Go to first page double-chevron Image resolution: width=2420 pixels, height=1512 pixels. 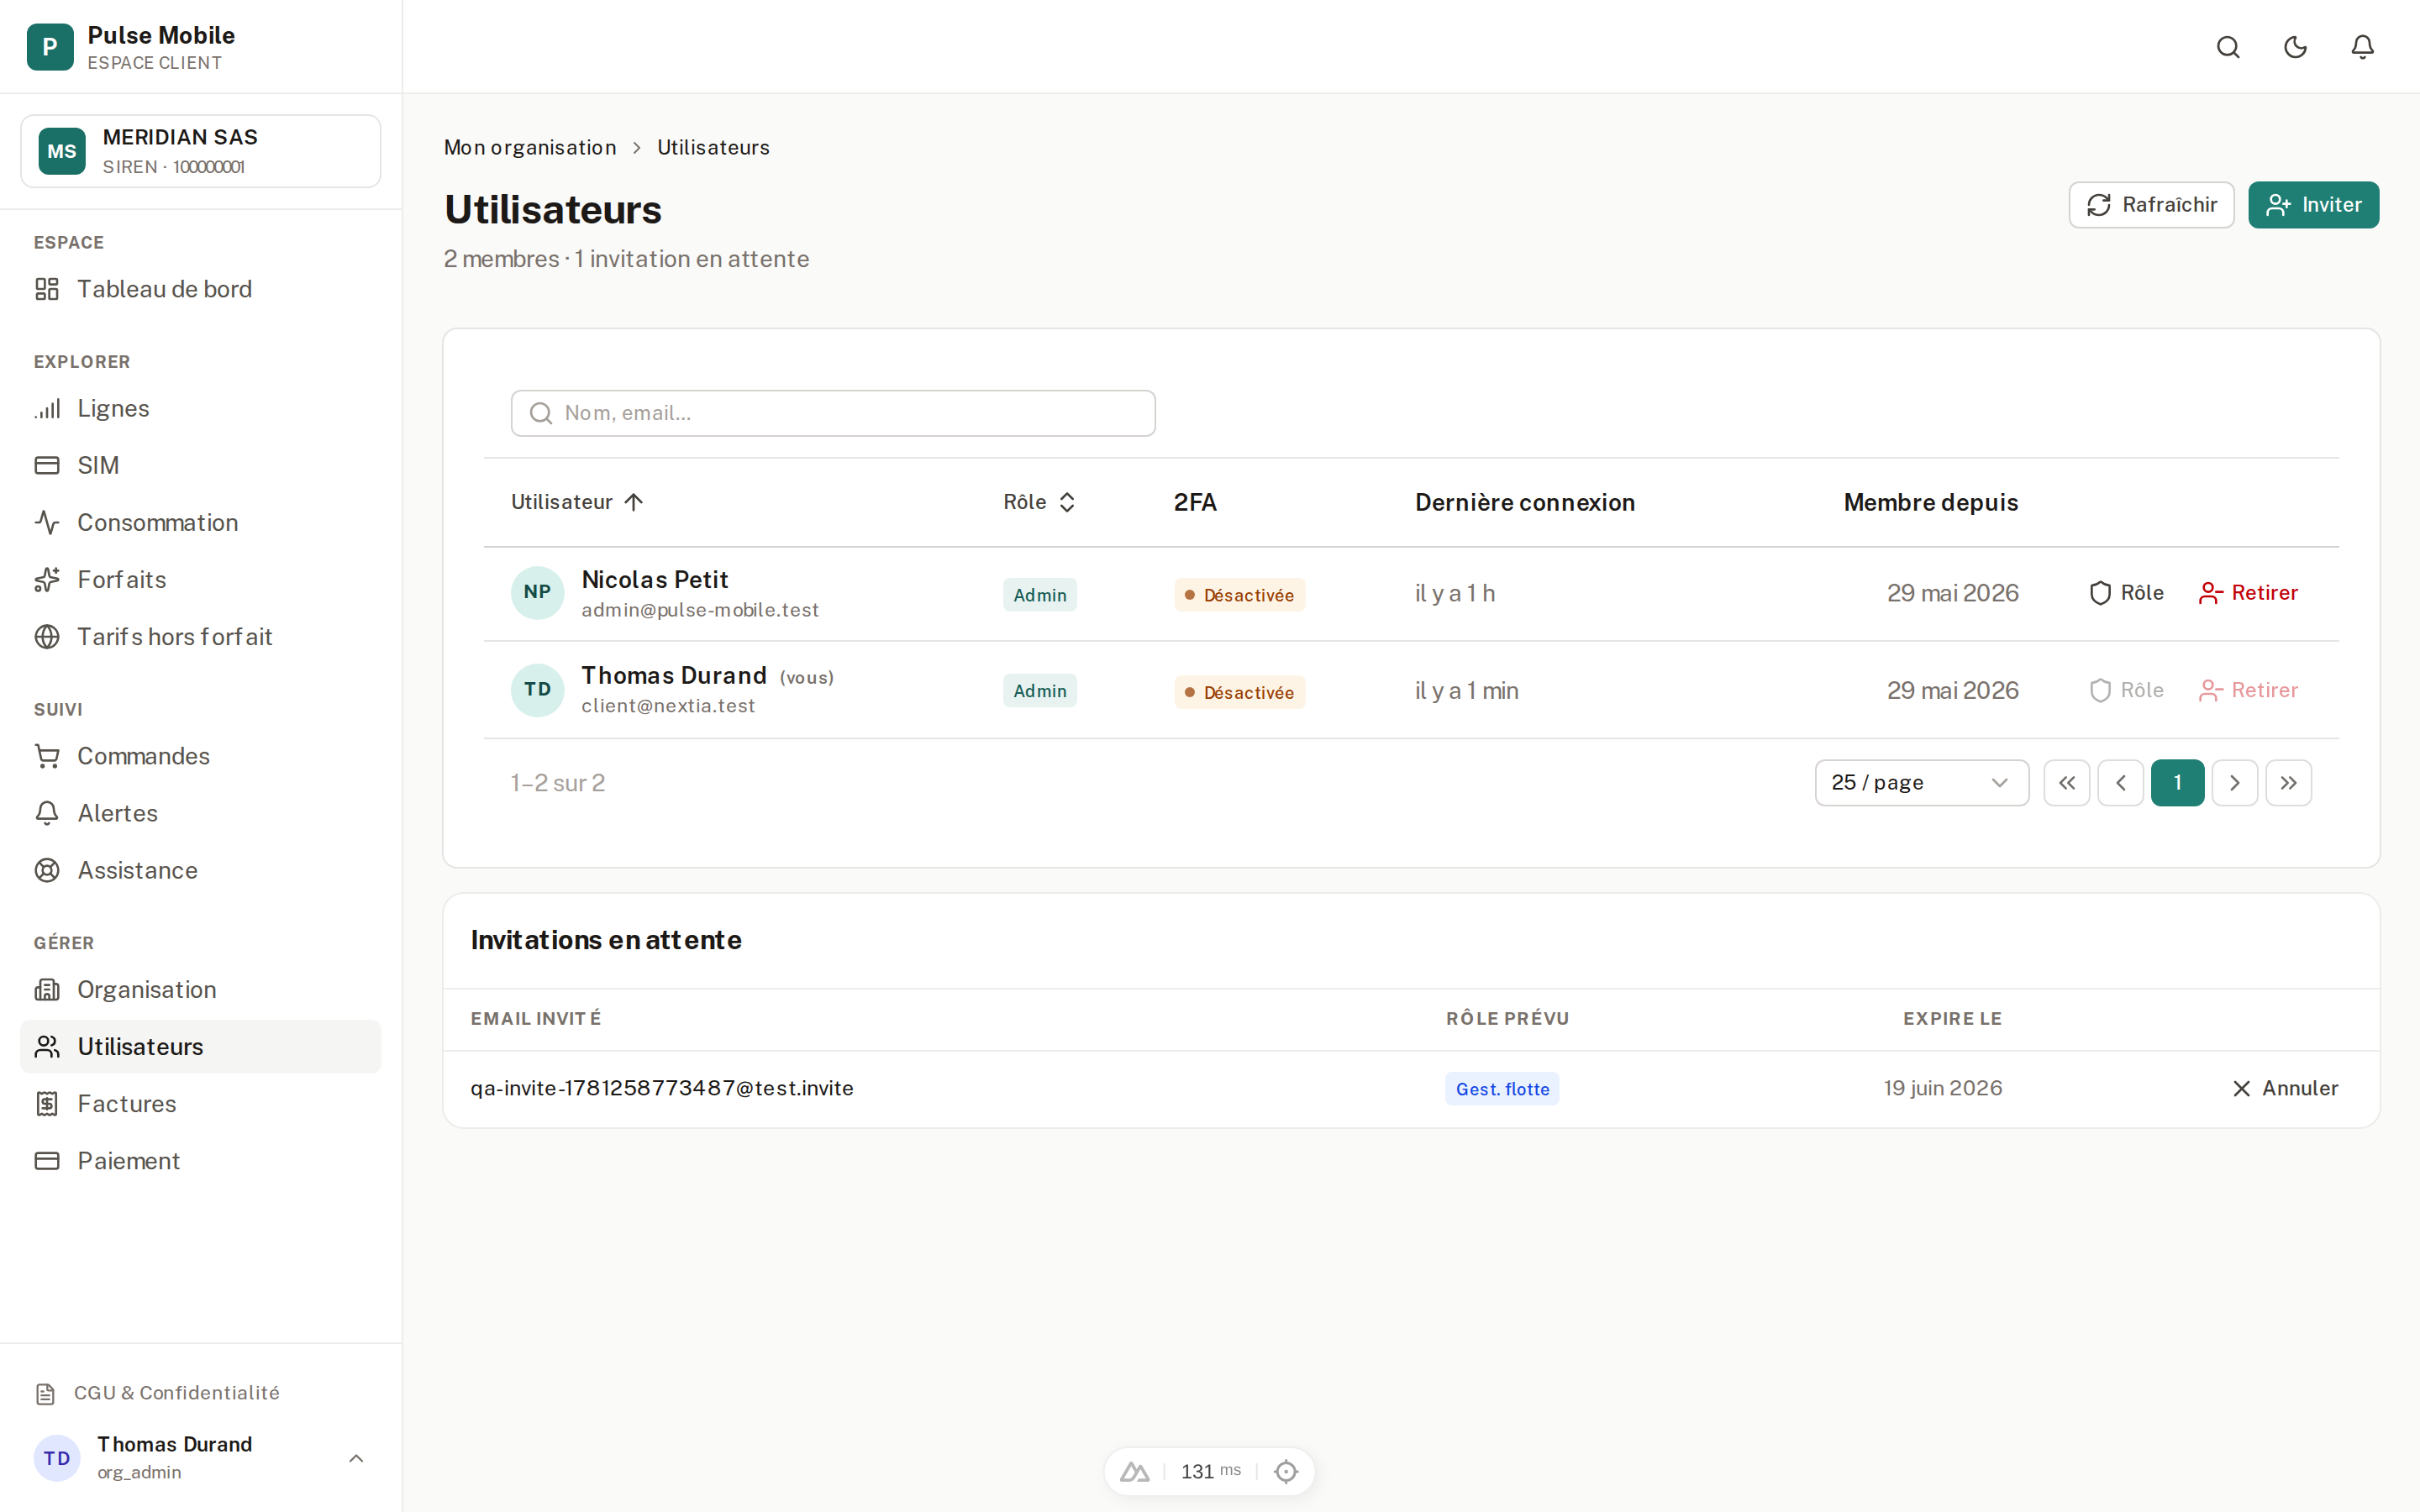click(2067, 782)
